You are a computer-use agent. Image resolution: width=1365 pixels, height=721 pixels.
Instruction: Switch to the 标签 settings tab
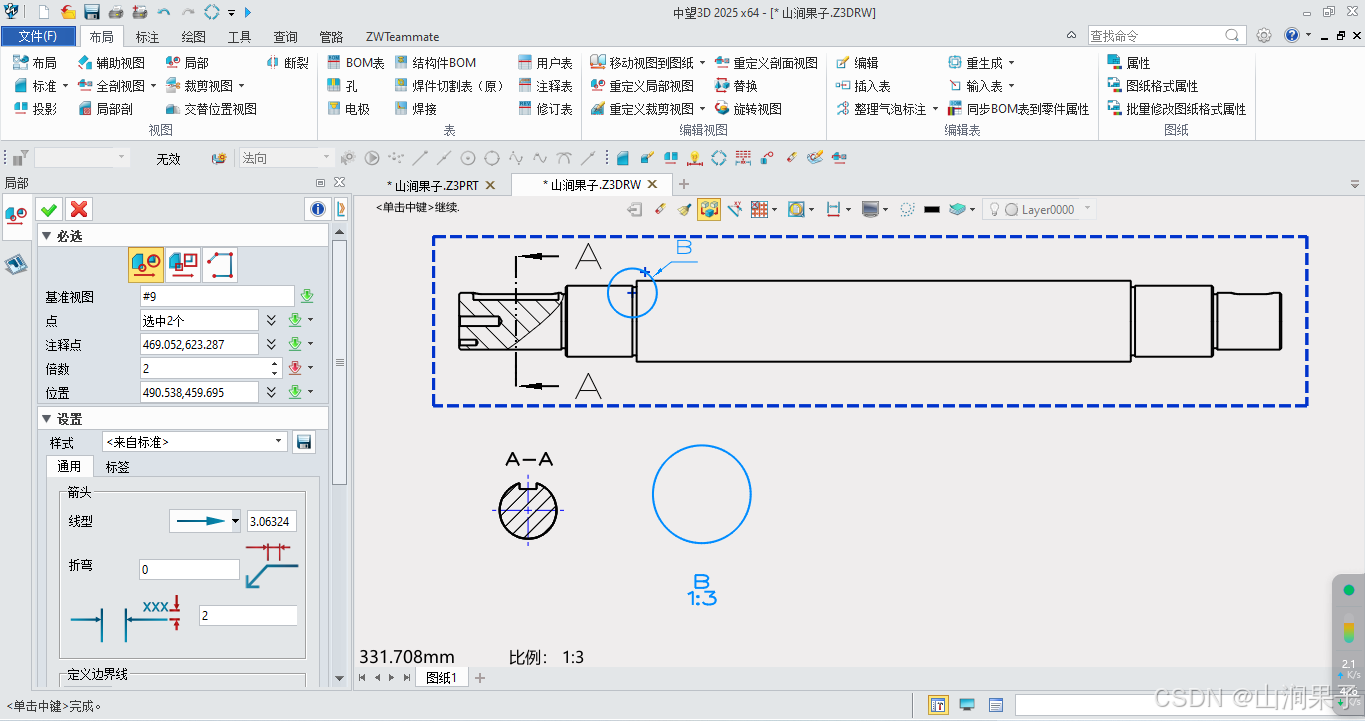[x=118, y=466]
